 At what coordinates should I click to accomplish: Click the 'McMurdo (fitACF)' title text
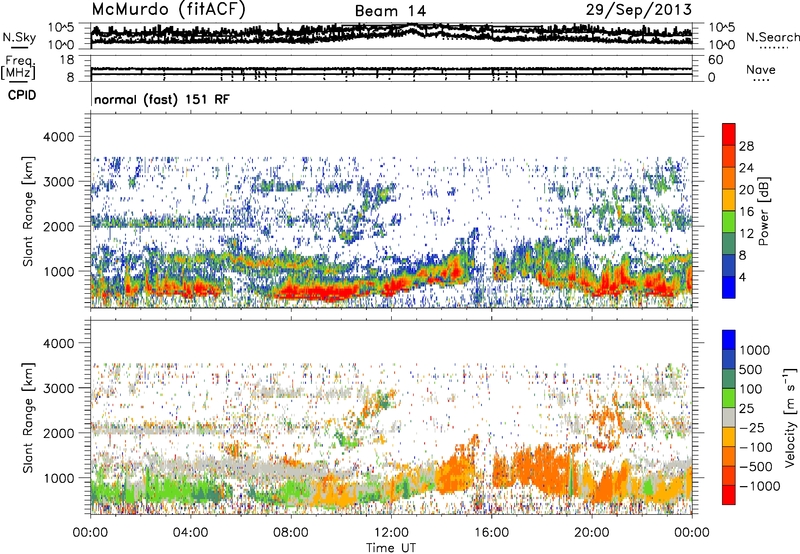(168, 9)
